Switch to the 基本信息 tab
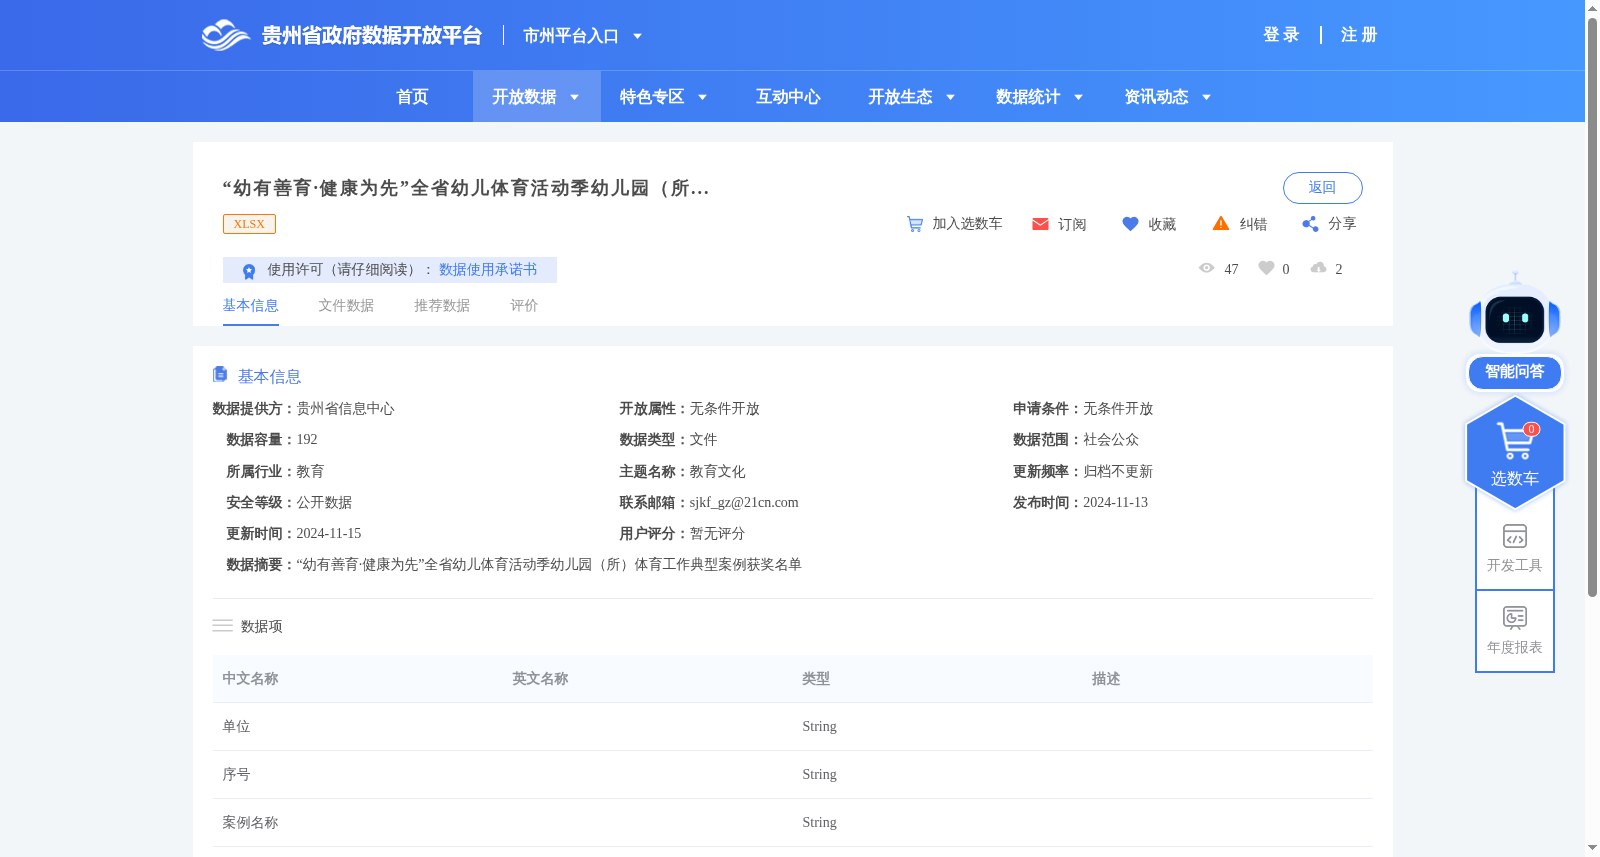Viewport: 1600px width, 857px height. pos(250,306)
